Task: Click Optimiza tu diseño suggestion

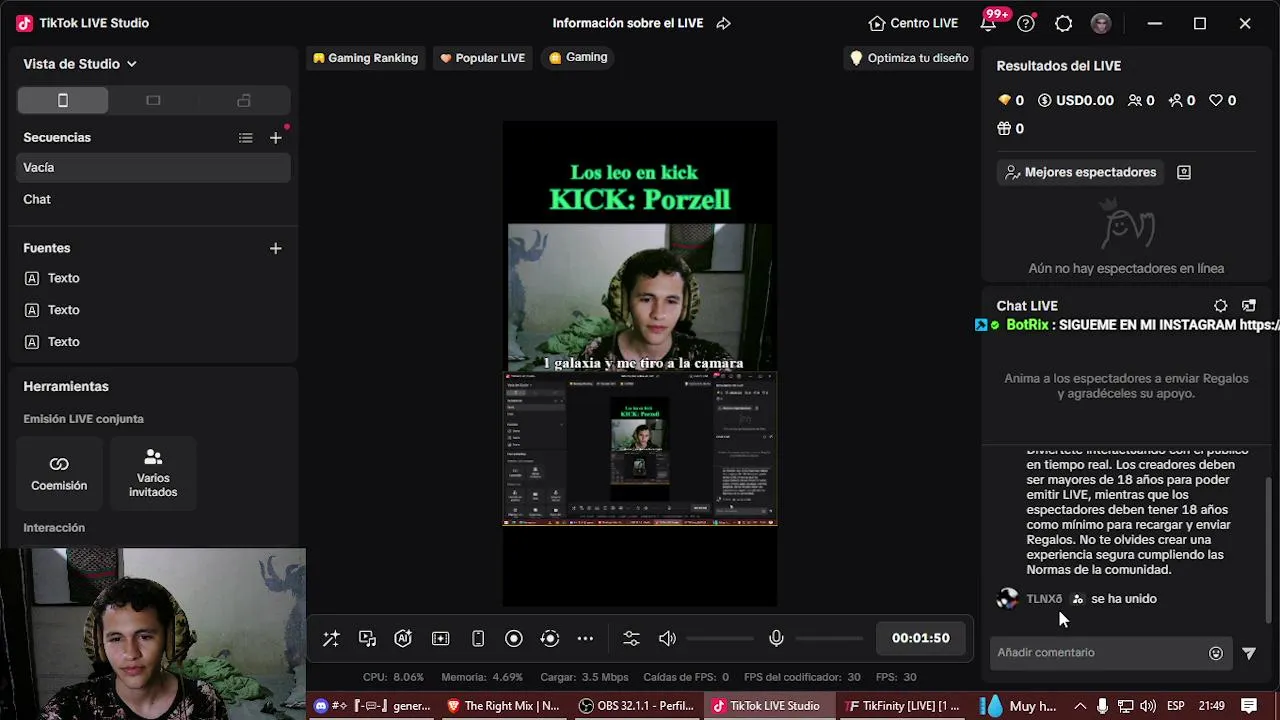Action: point(909,58)
